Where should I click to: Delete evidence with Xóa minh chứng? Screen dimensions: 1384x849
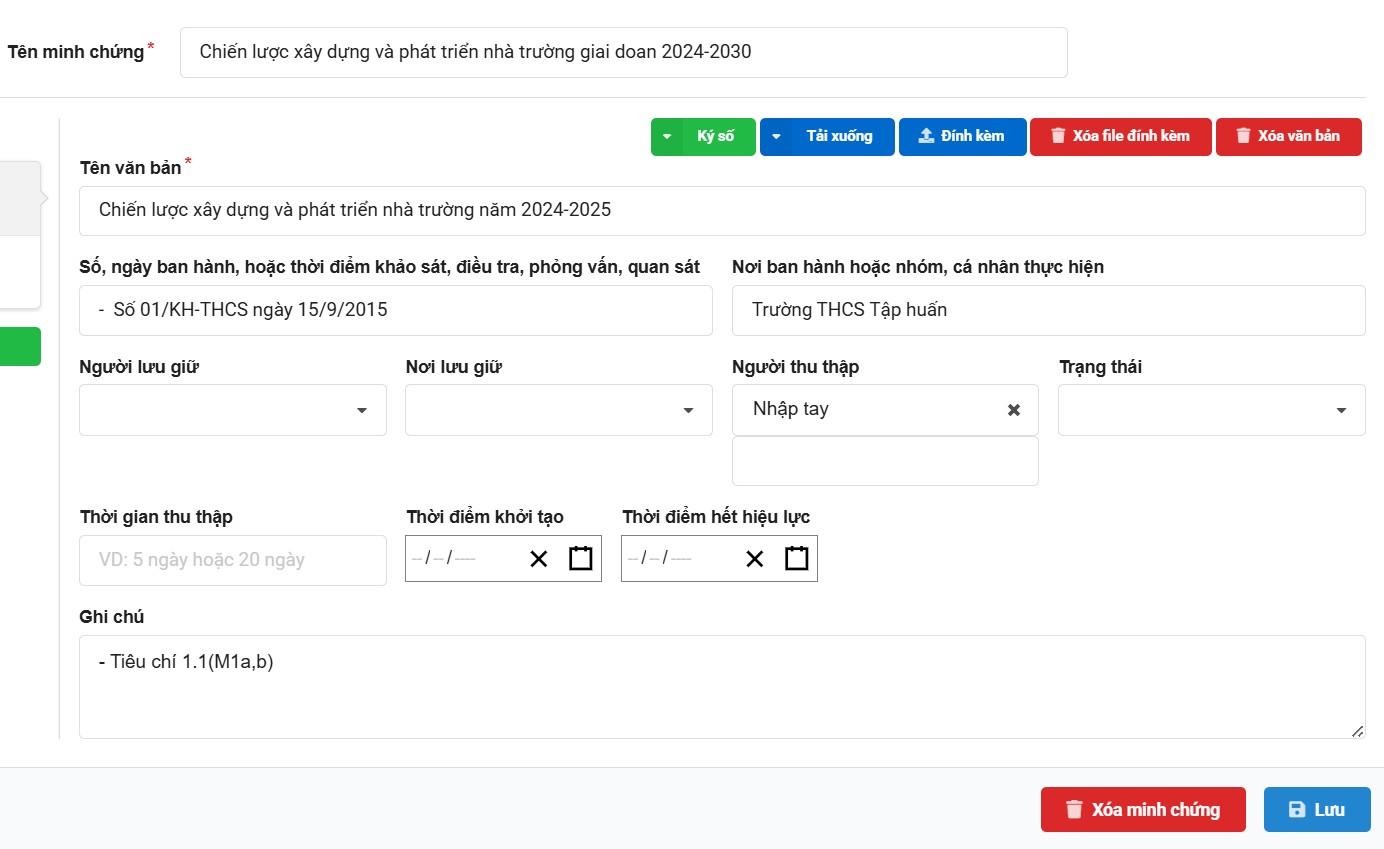tap(1142, 810)
